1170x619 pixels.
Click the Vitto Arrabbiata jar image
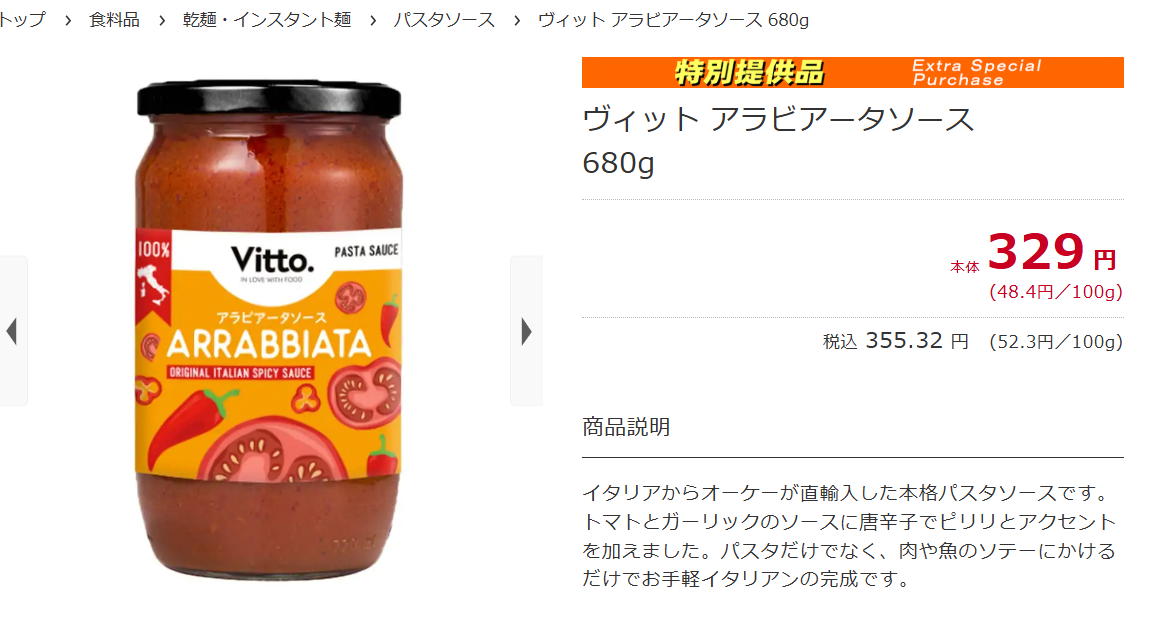pyautogui.click(x=269, y=330)
